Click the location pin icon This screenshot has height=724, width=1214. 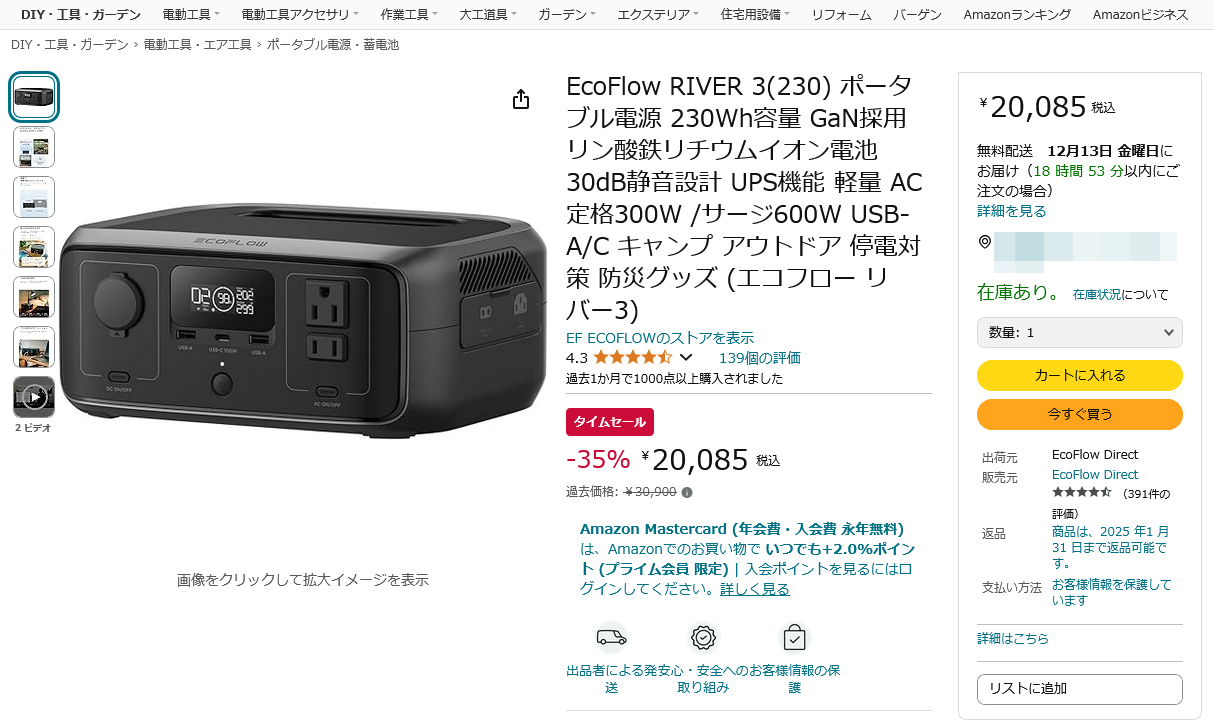(x=984, y=242)
